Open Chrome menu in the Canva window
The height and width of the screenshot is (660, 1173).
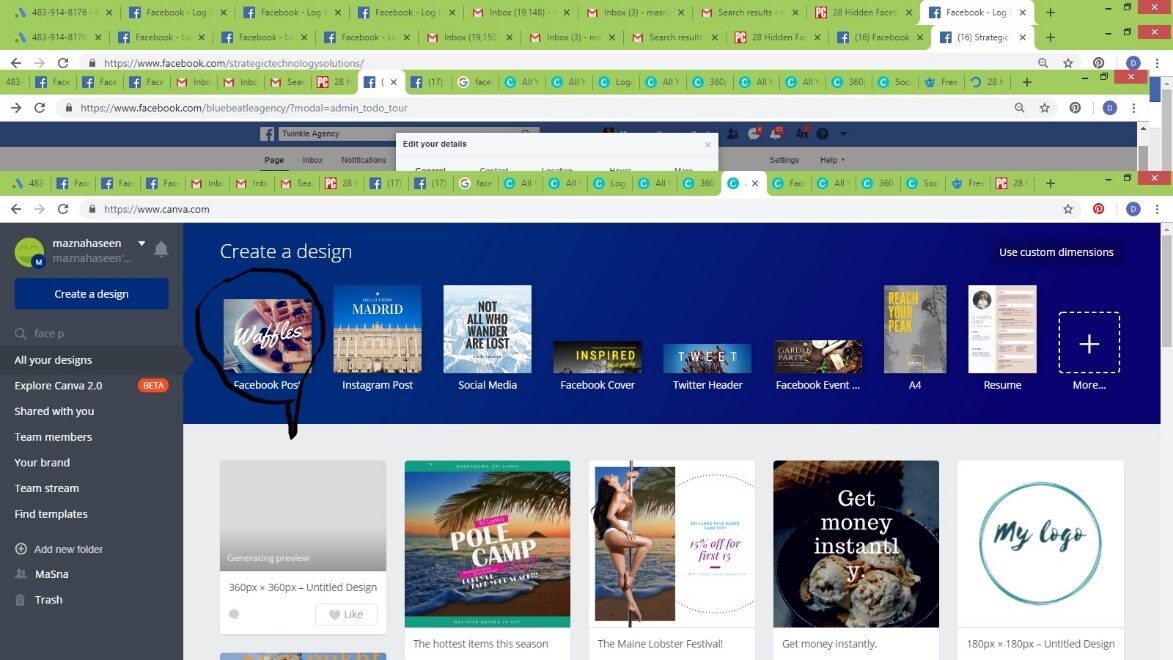click(1159, 209)
